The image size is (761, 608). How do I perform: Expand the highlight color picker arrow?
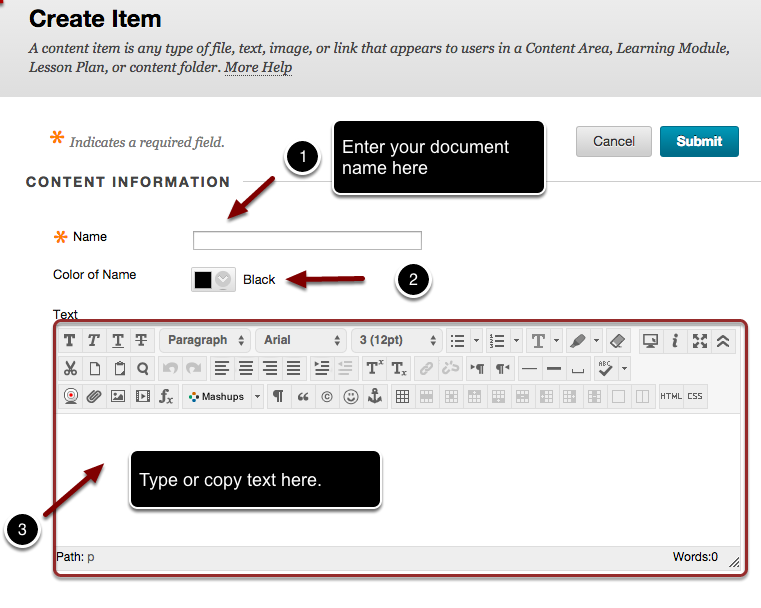[596, 341]
